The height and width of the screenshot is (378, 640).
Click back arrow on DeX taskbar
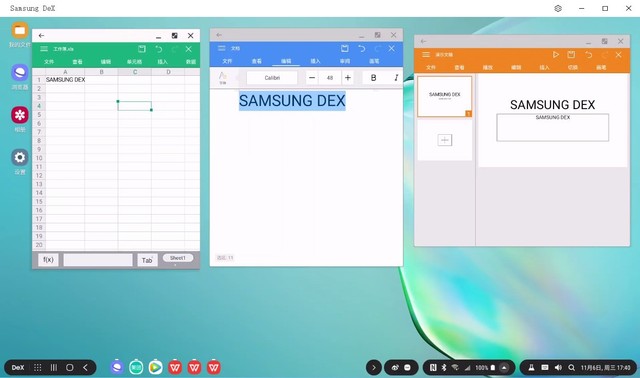pos(85,367)
